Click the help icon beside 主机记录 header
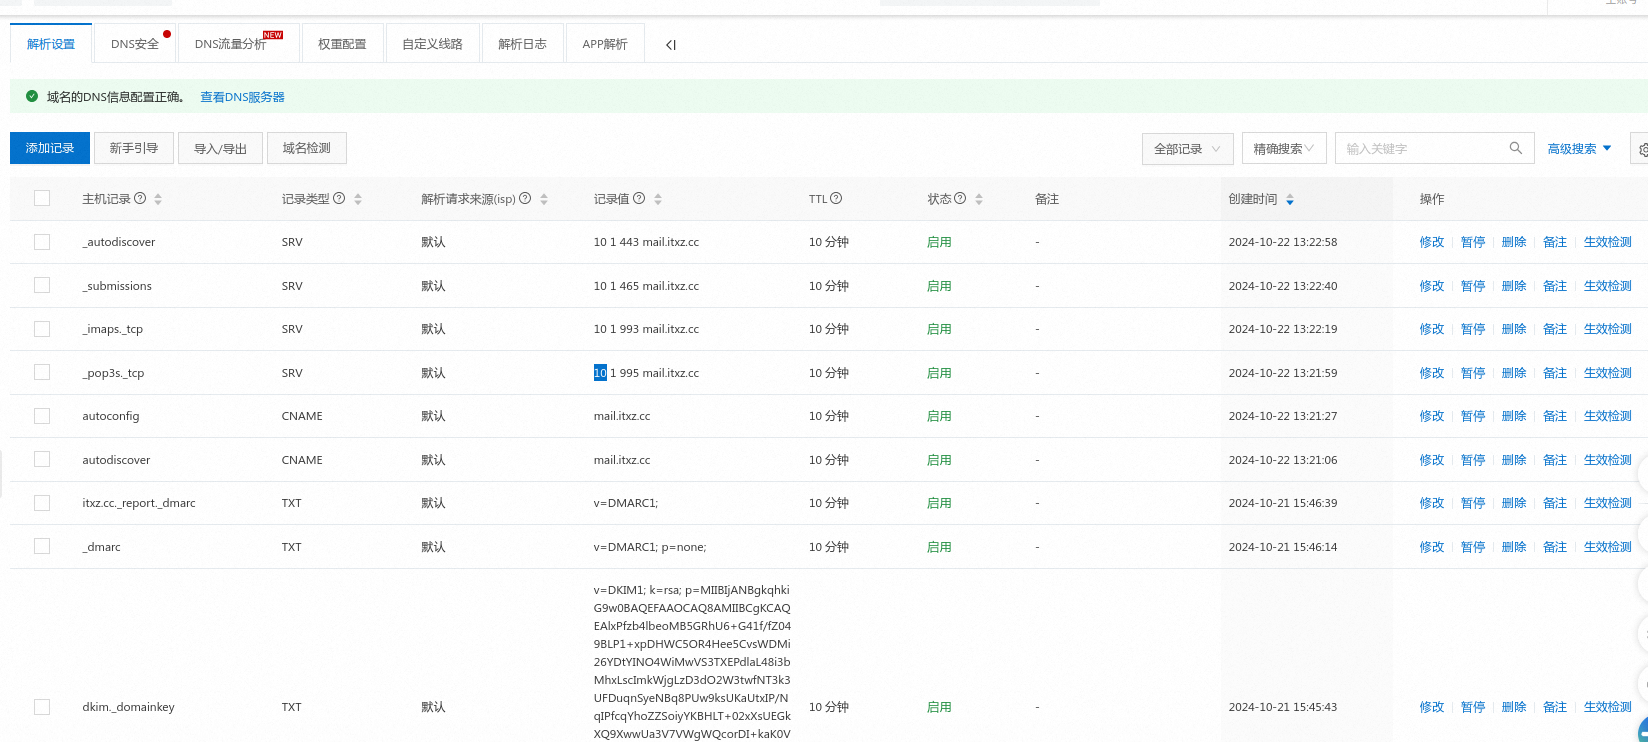The height and width of the screenshot is (742, 1648). click(x=140, y=198)
